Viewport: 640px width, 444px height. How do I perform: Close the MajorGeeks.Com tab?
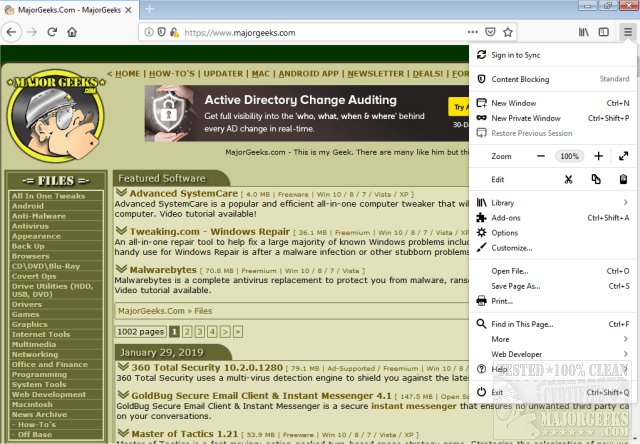128,10
